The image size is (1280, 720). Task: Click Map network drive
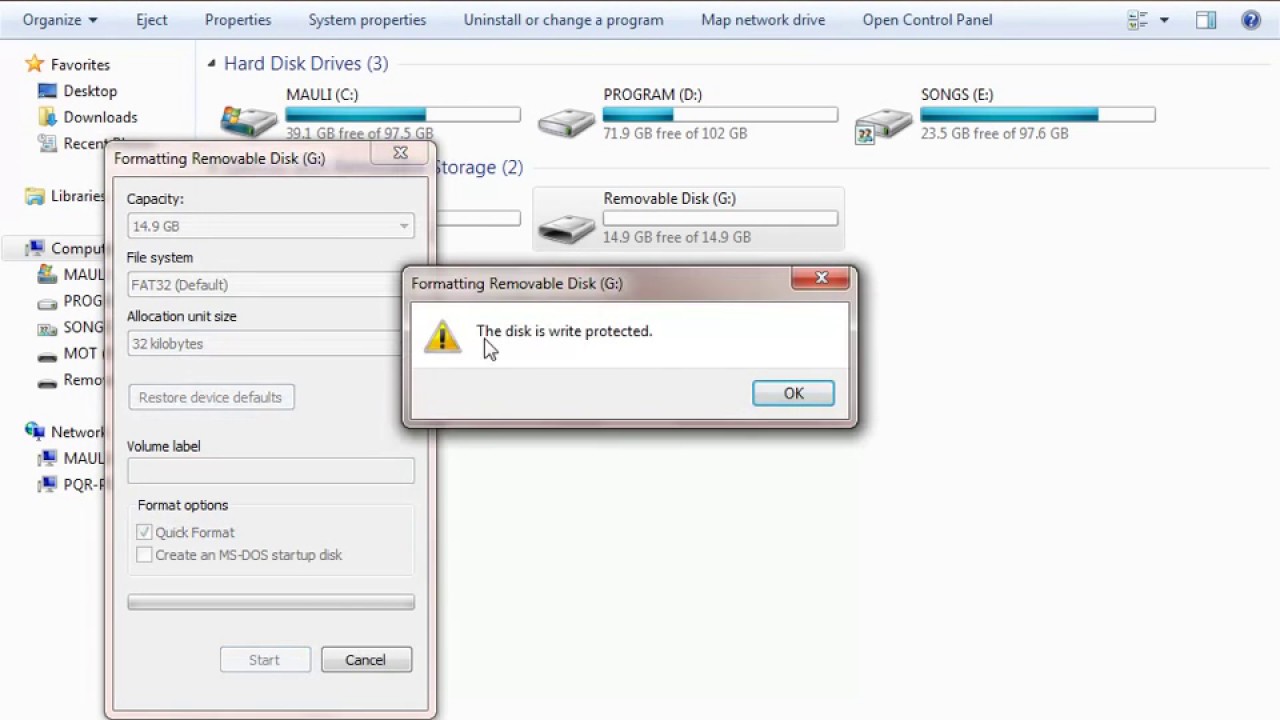(x=763, y=20)
